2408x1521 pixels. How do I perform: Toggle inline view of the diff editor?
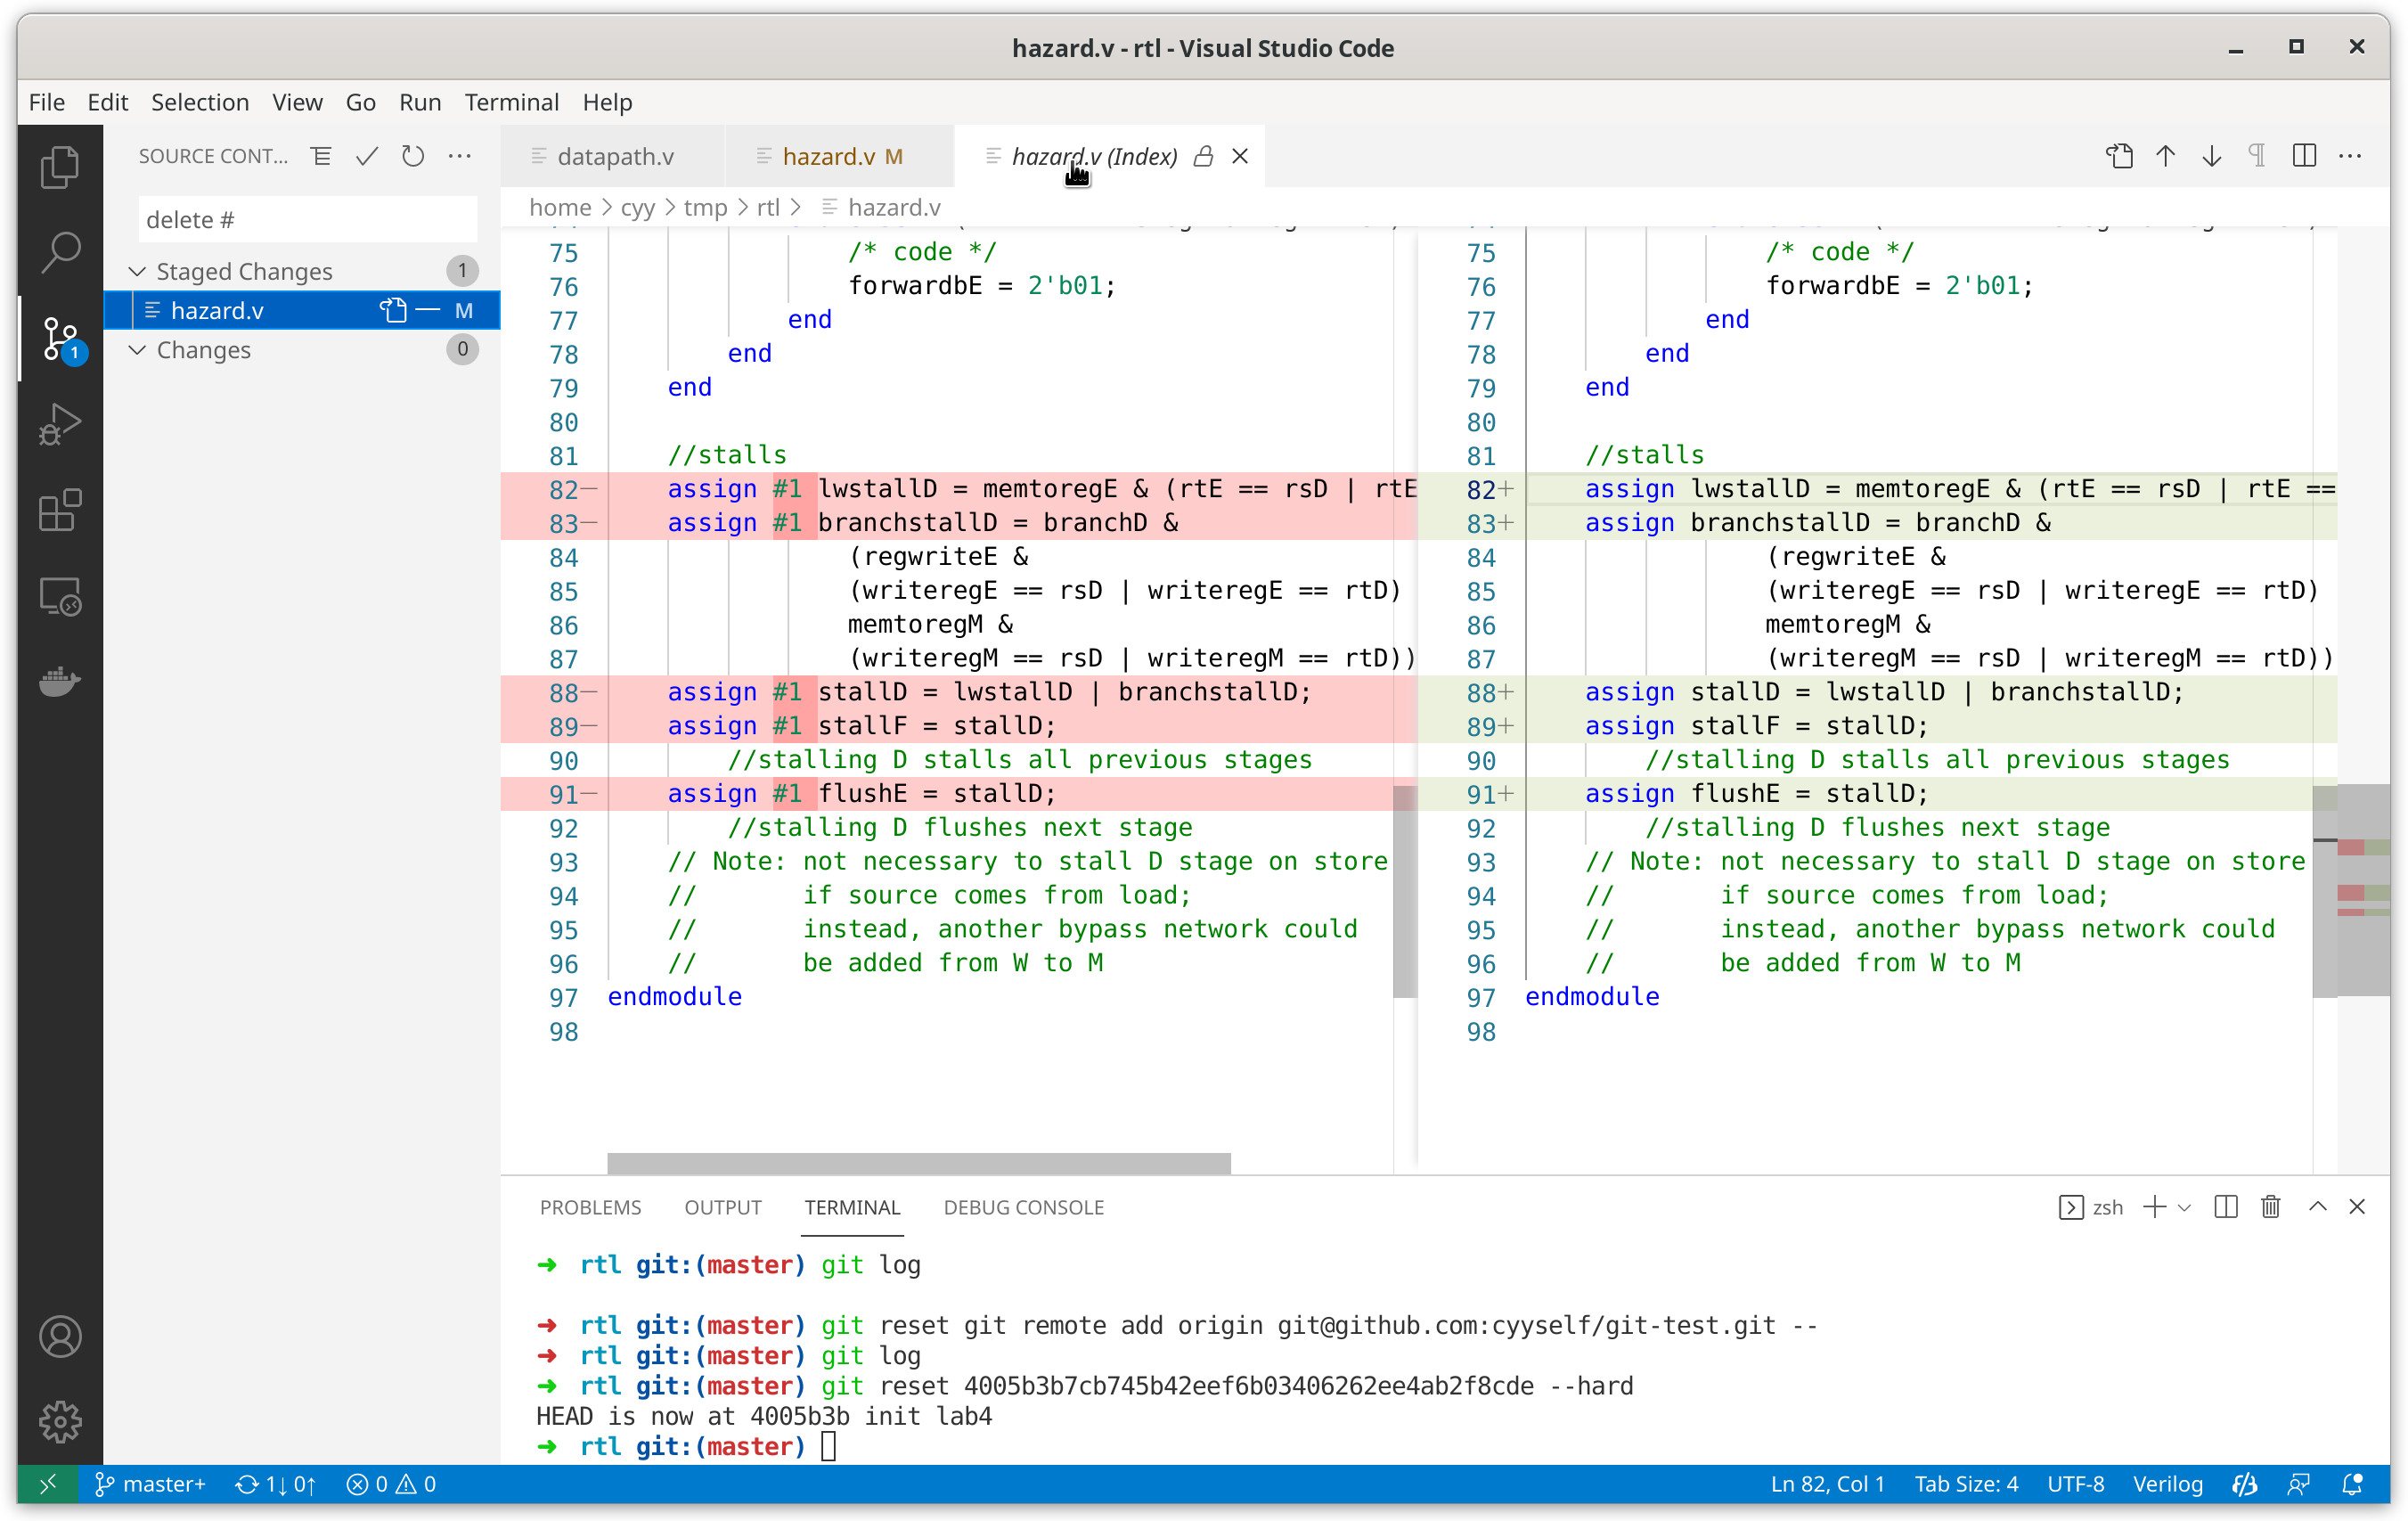[2304, 156]
